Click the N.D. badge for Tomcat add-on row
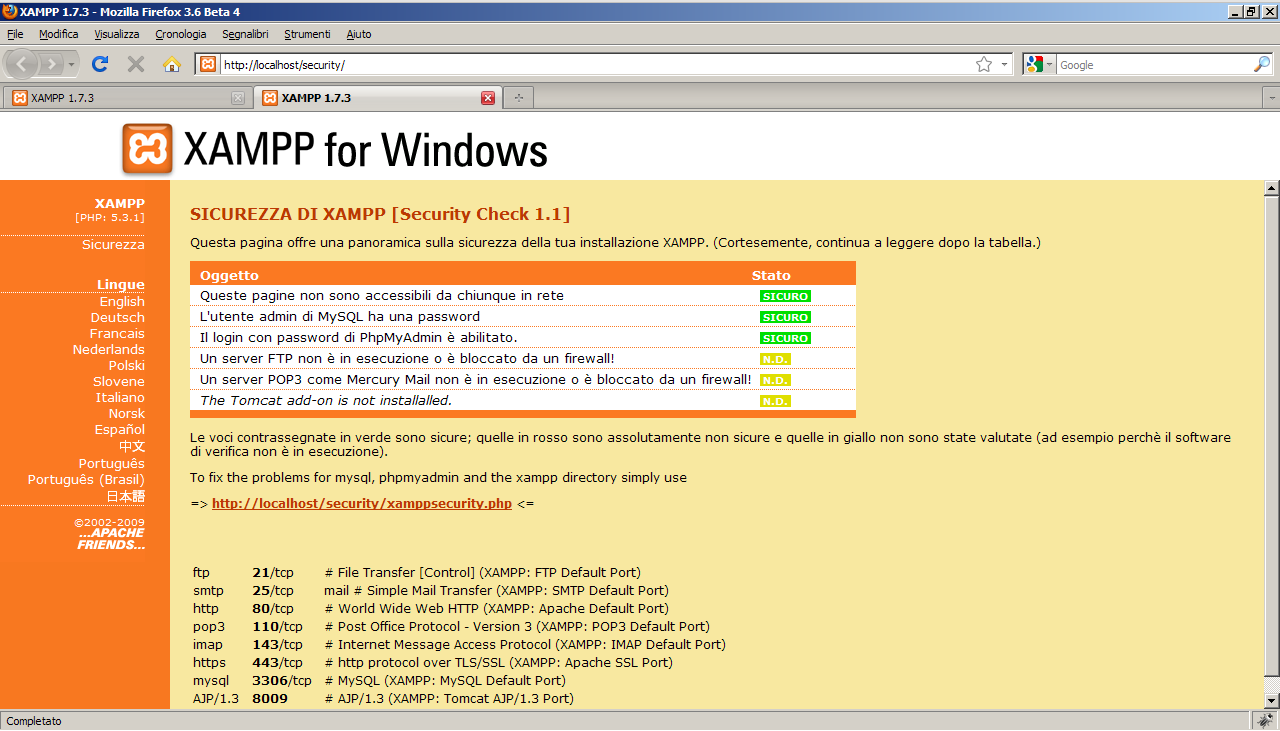 pos(775,401)
